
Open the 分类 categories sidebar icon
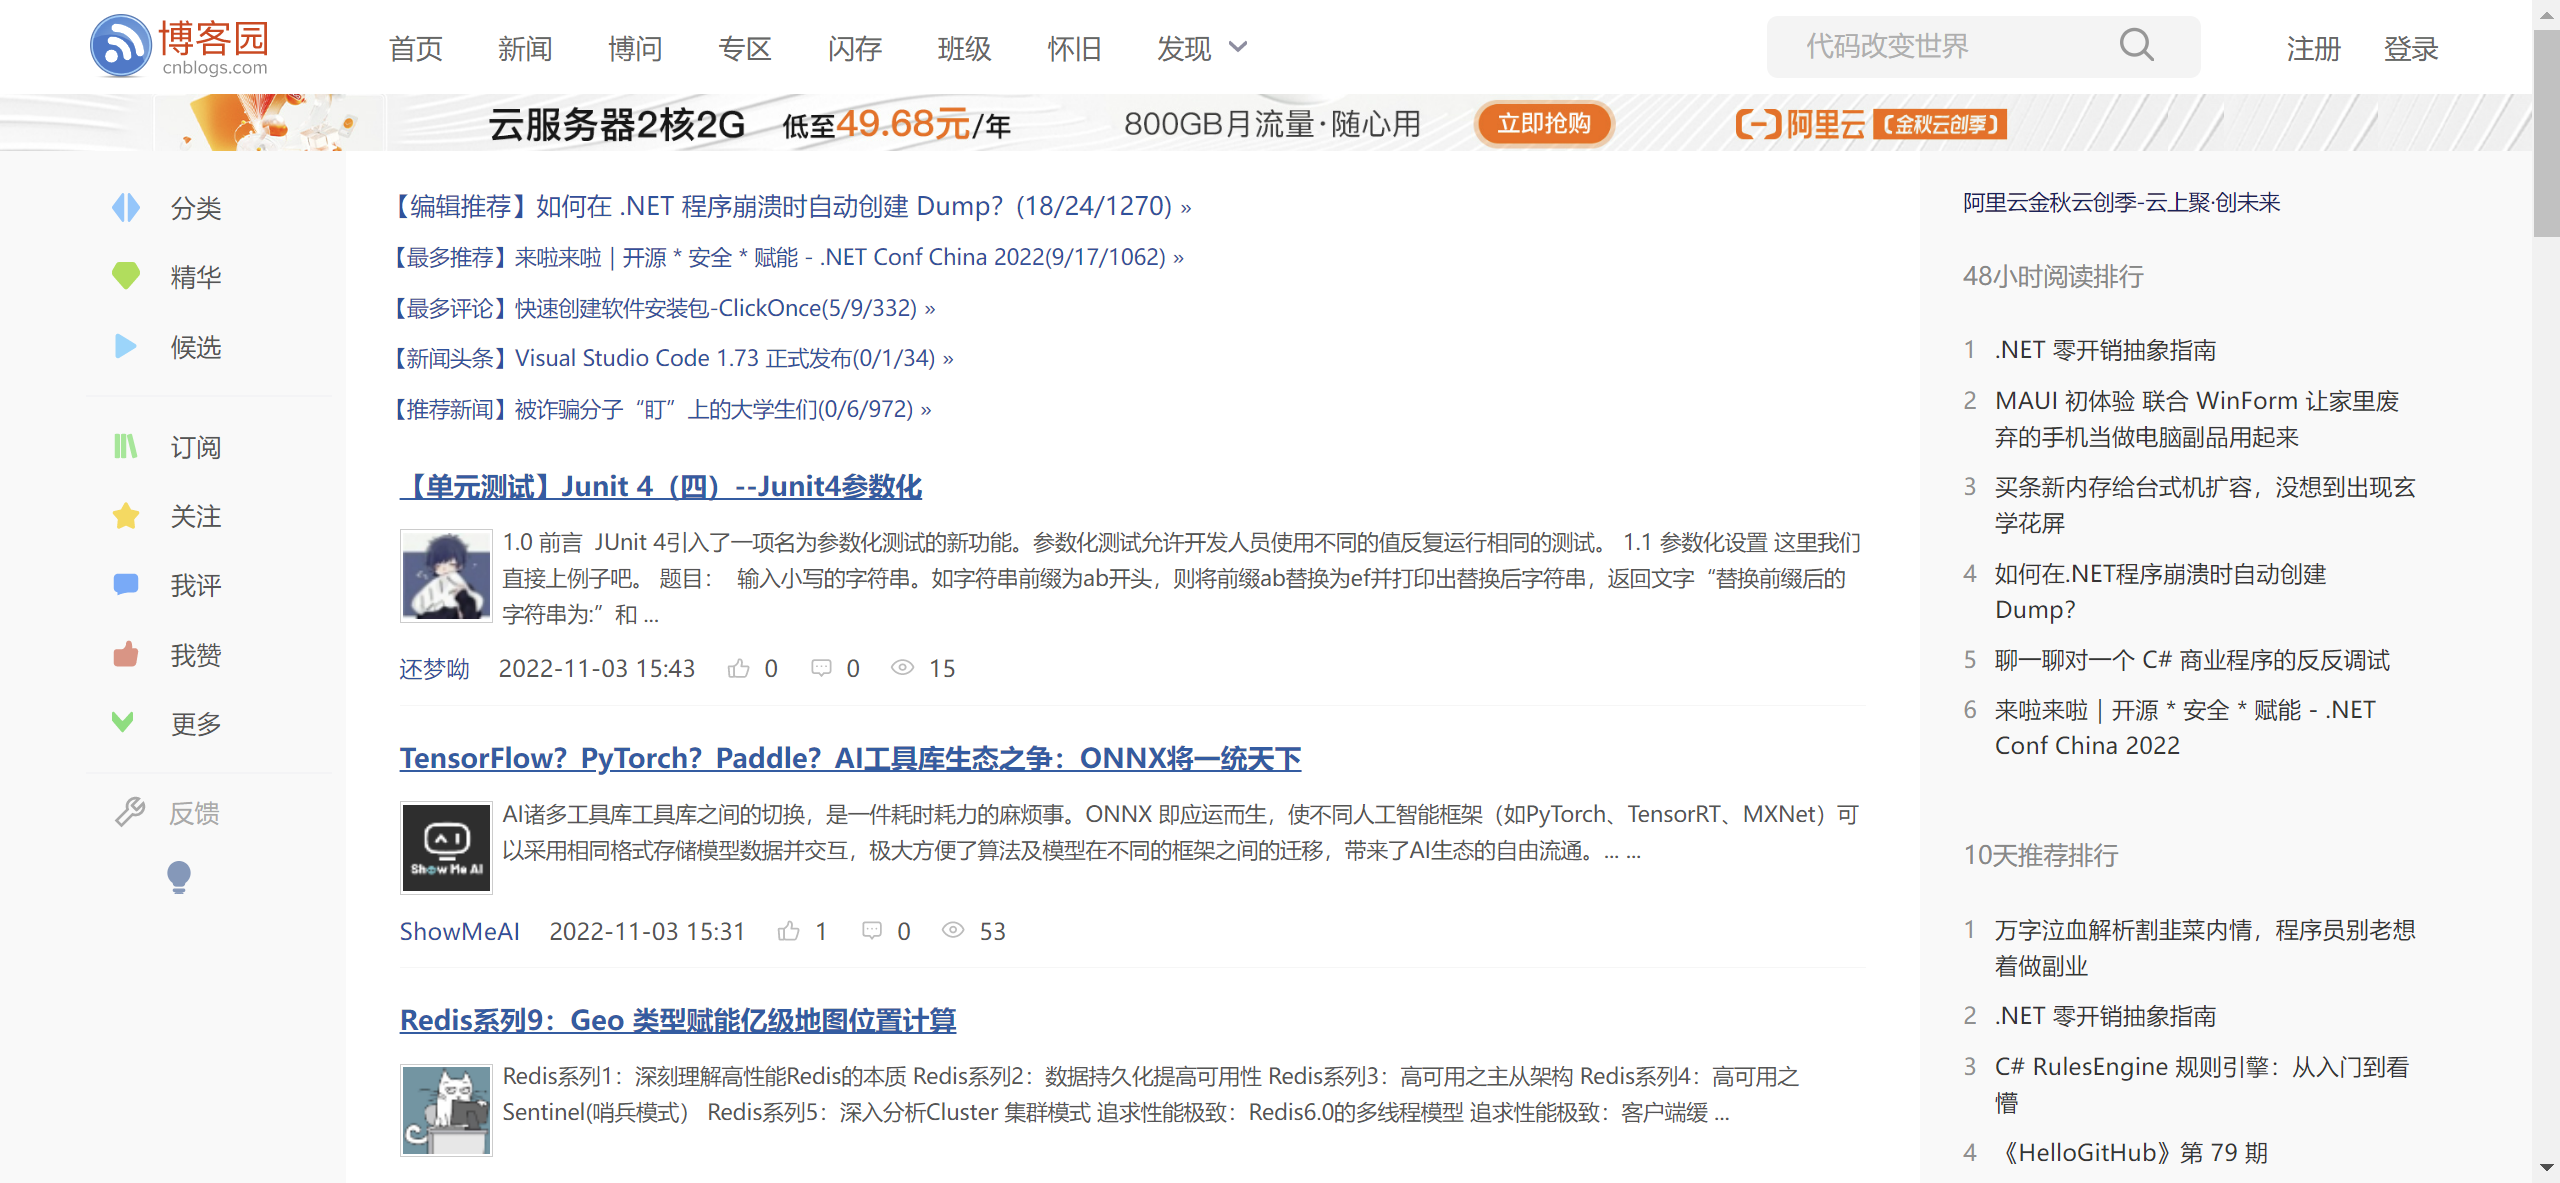pyautogui.click(x=126, y=208)
